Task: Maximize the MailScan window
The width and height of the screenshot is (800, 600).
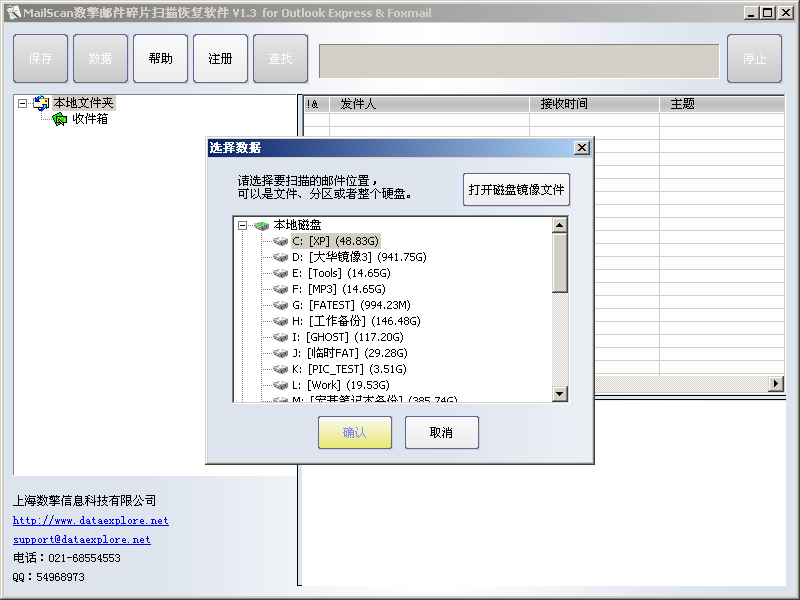Action: 767,13
